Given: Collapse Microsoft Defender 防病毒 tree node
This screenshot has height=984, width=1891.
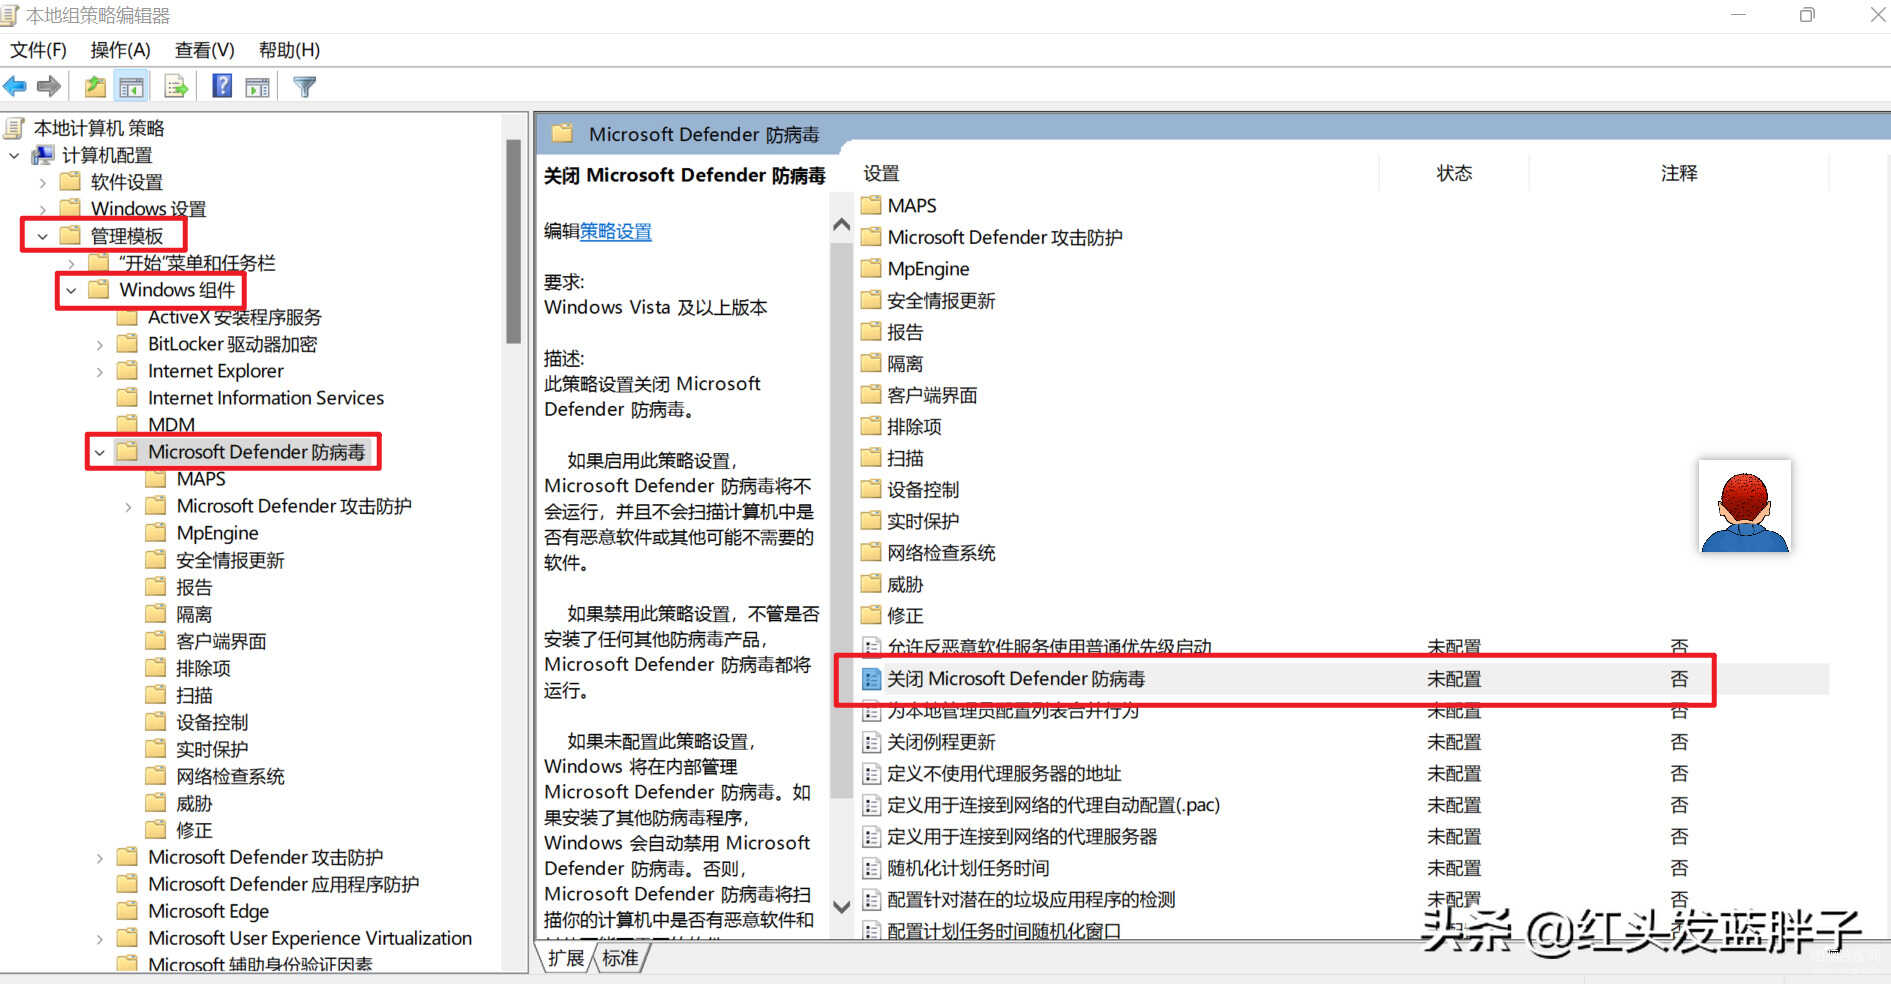Looking at the screenshot, I should coord(99,452).
